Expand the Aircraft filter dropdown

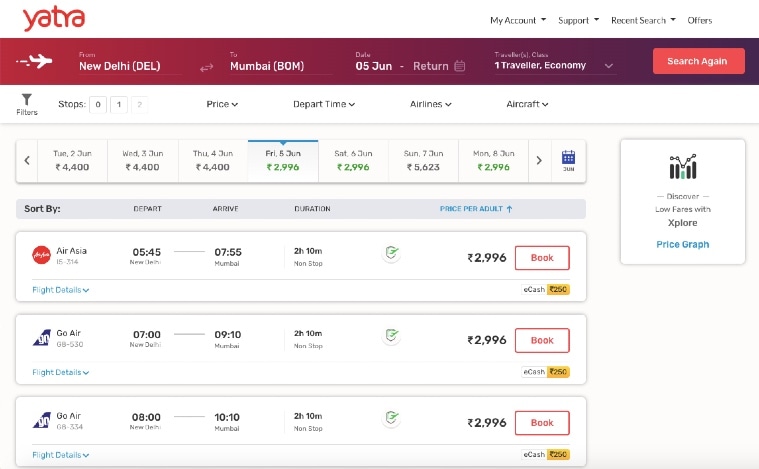527,104
